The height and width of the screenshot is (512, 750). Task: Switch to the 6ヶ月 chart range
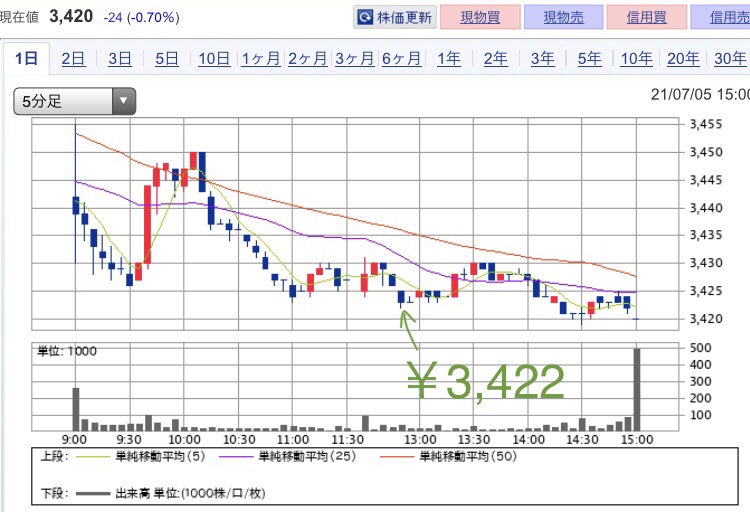tap(401, 59)
